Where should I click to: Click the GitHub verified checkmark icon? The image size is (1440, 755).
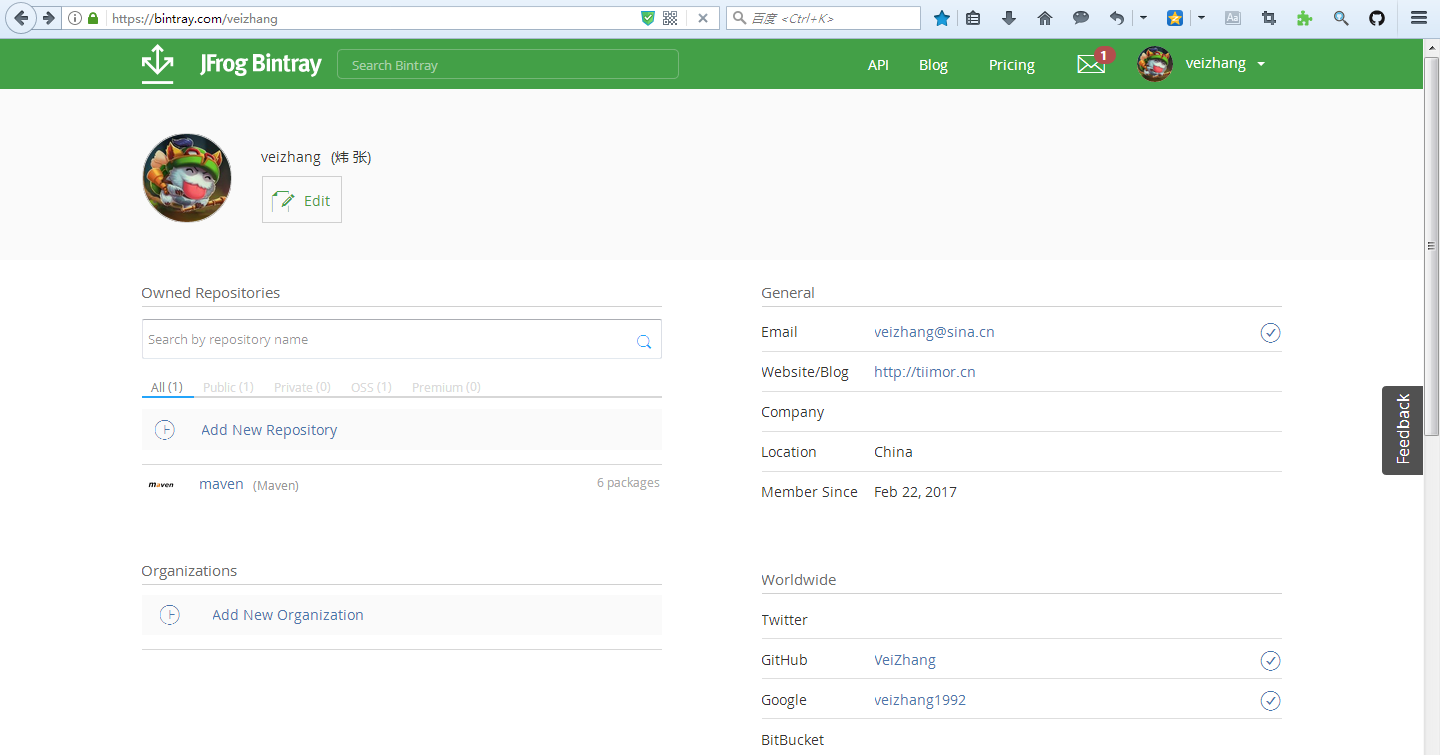(x=1270, y=661)
